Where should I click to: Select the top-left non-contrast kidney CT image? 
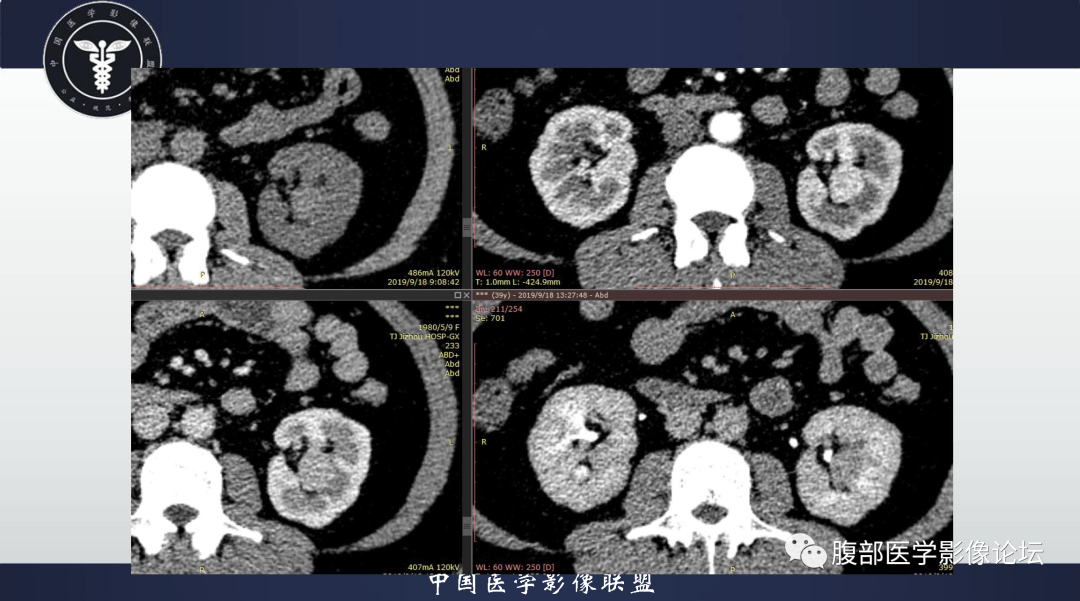coord(296,178)
